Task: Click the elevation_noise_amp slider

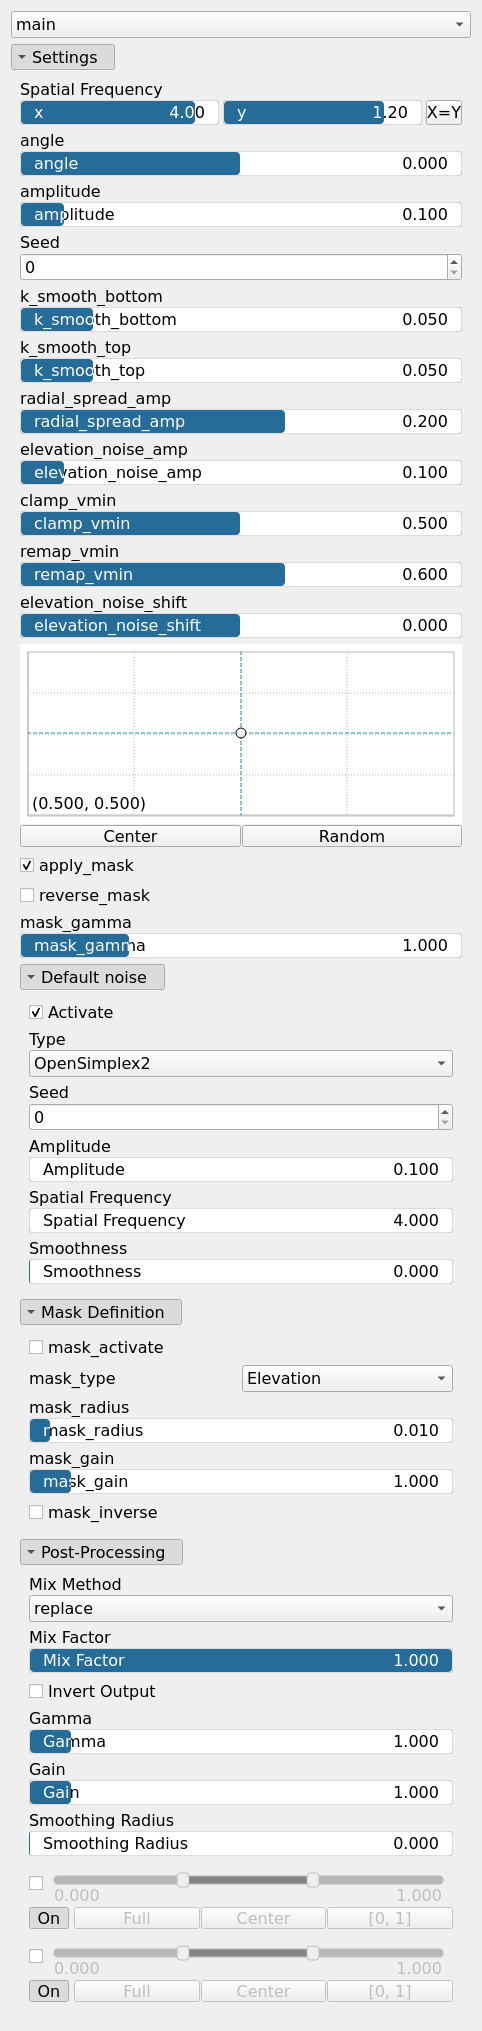Action: click(241, 472)
